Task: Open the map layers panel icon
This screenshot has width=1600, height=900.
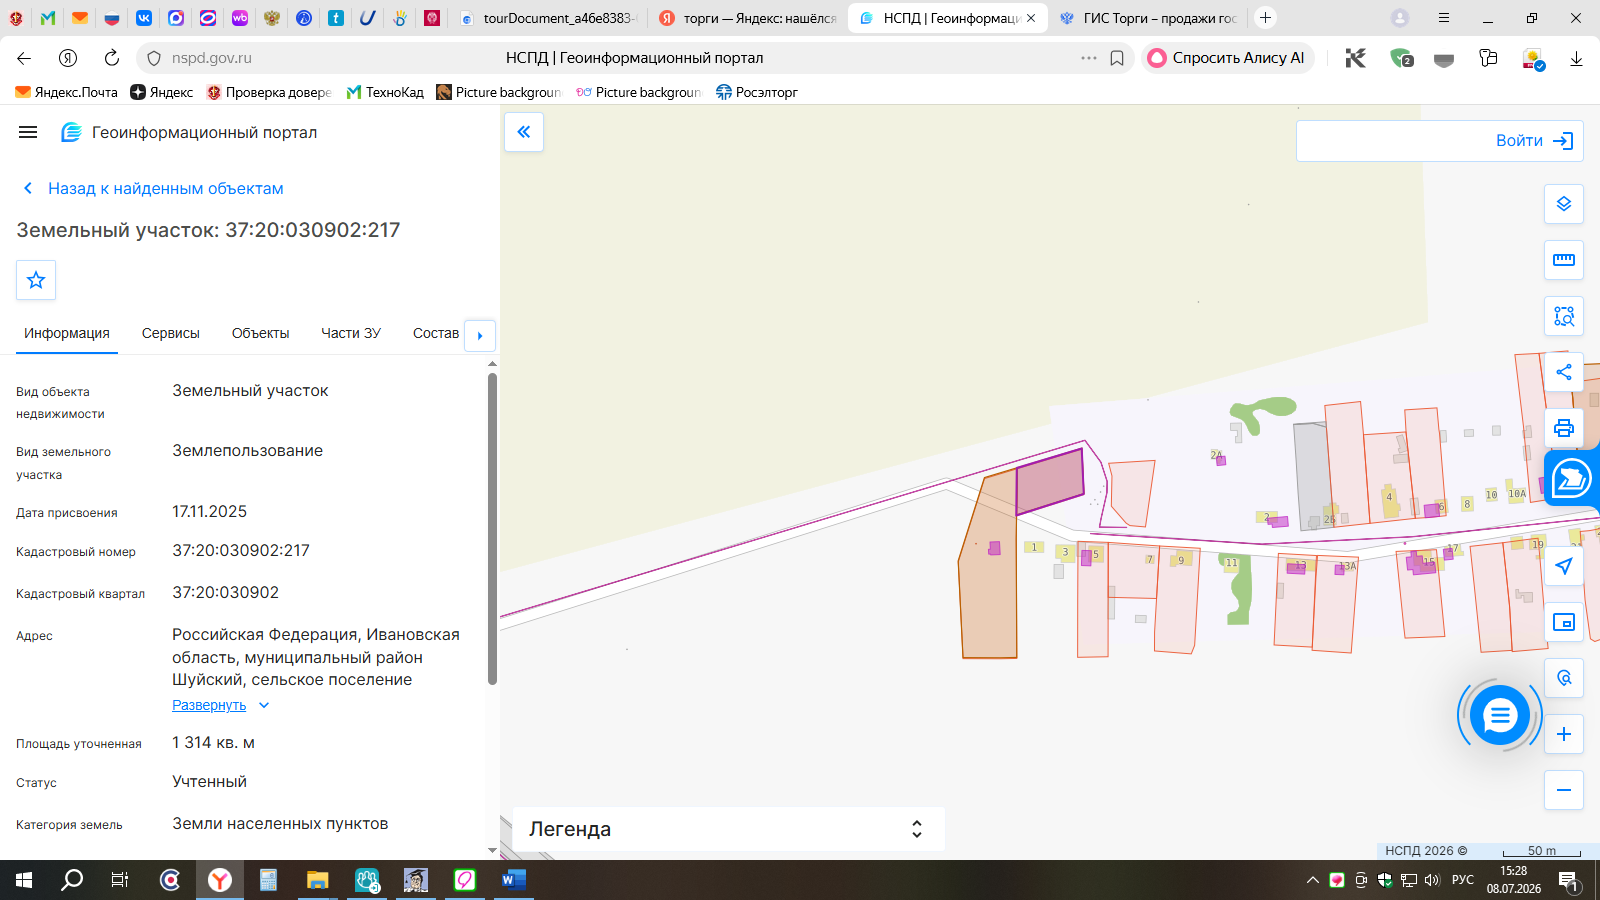Action: 1564,204
